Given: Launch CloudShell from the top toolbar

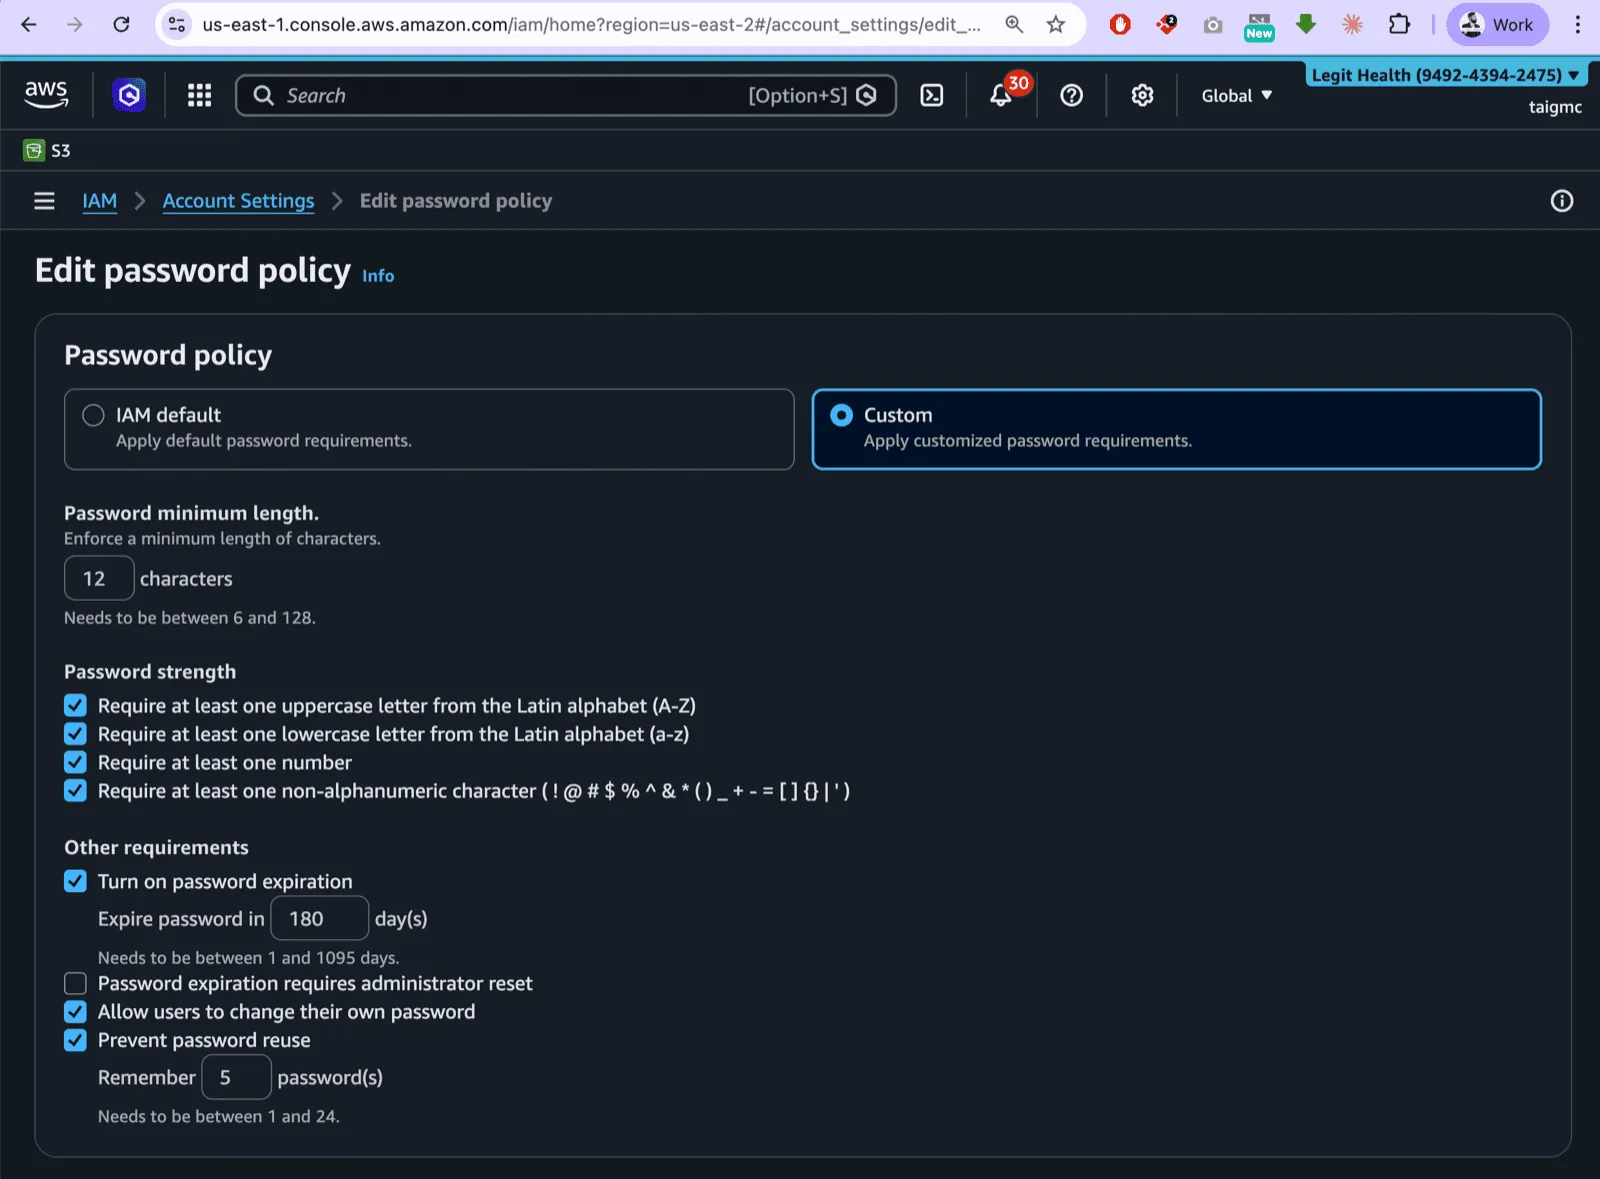Looking at the screenshot, I should click(932, 95).
